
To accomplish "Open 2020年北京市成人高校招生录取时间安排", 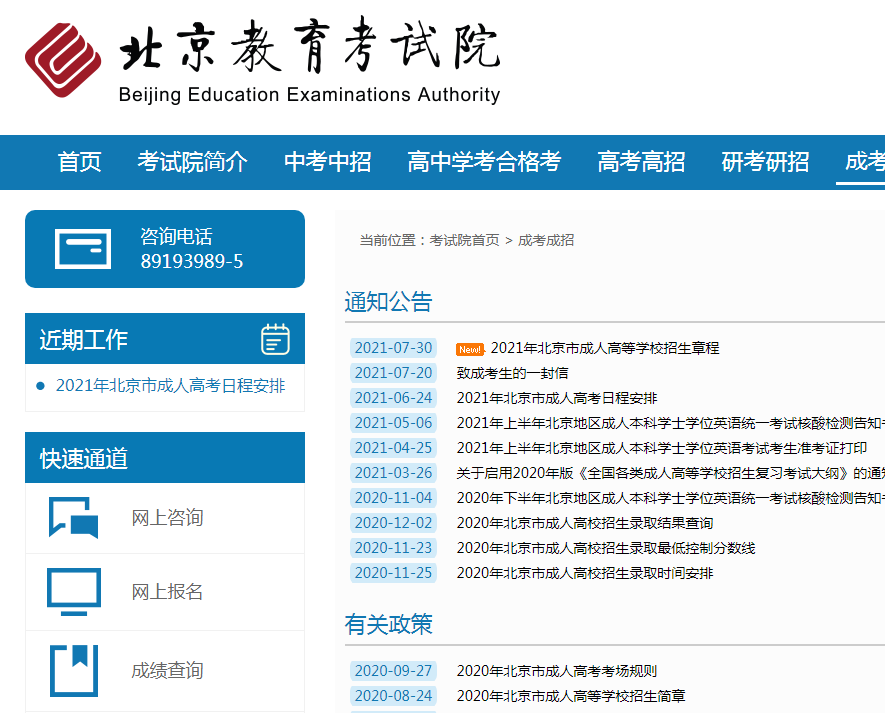I will click(x=585, y=573).
